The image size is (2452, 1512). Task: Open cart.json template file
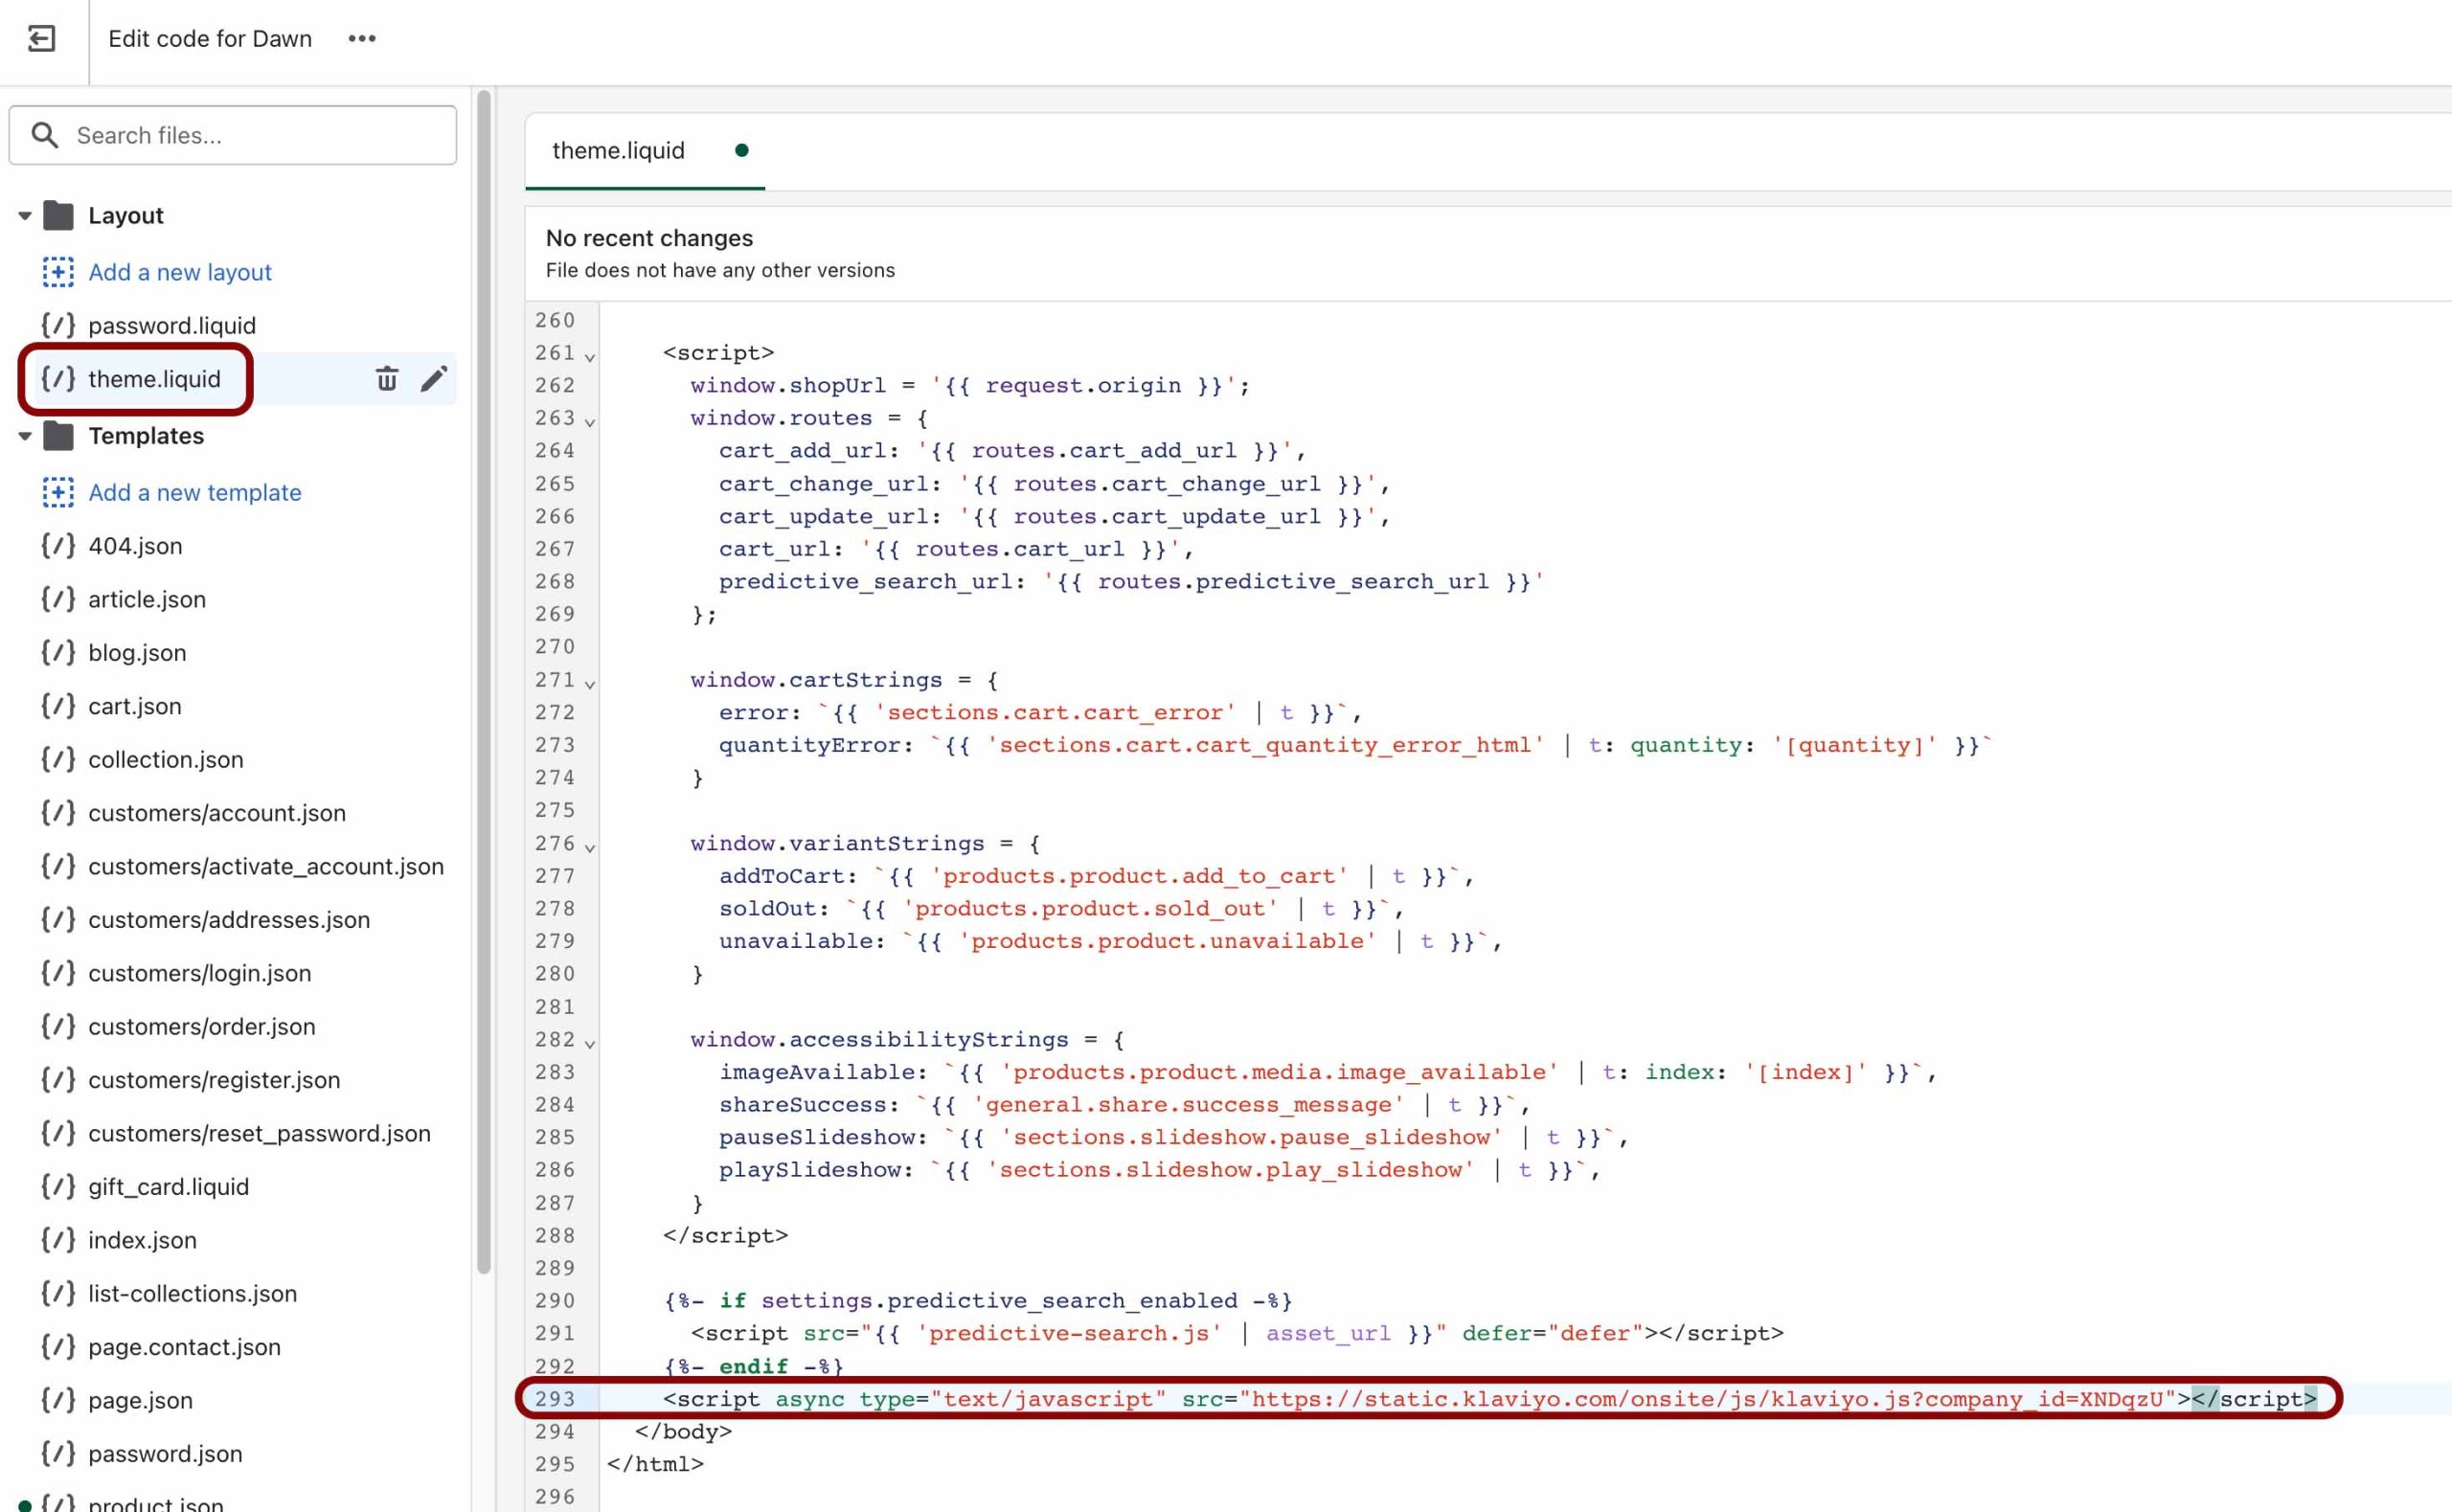pyautogui.click(x=135, y=706)
